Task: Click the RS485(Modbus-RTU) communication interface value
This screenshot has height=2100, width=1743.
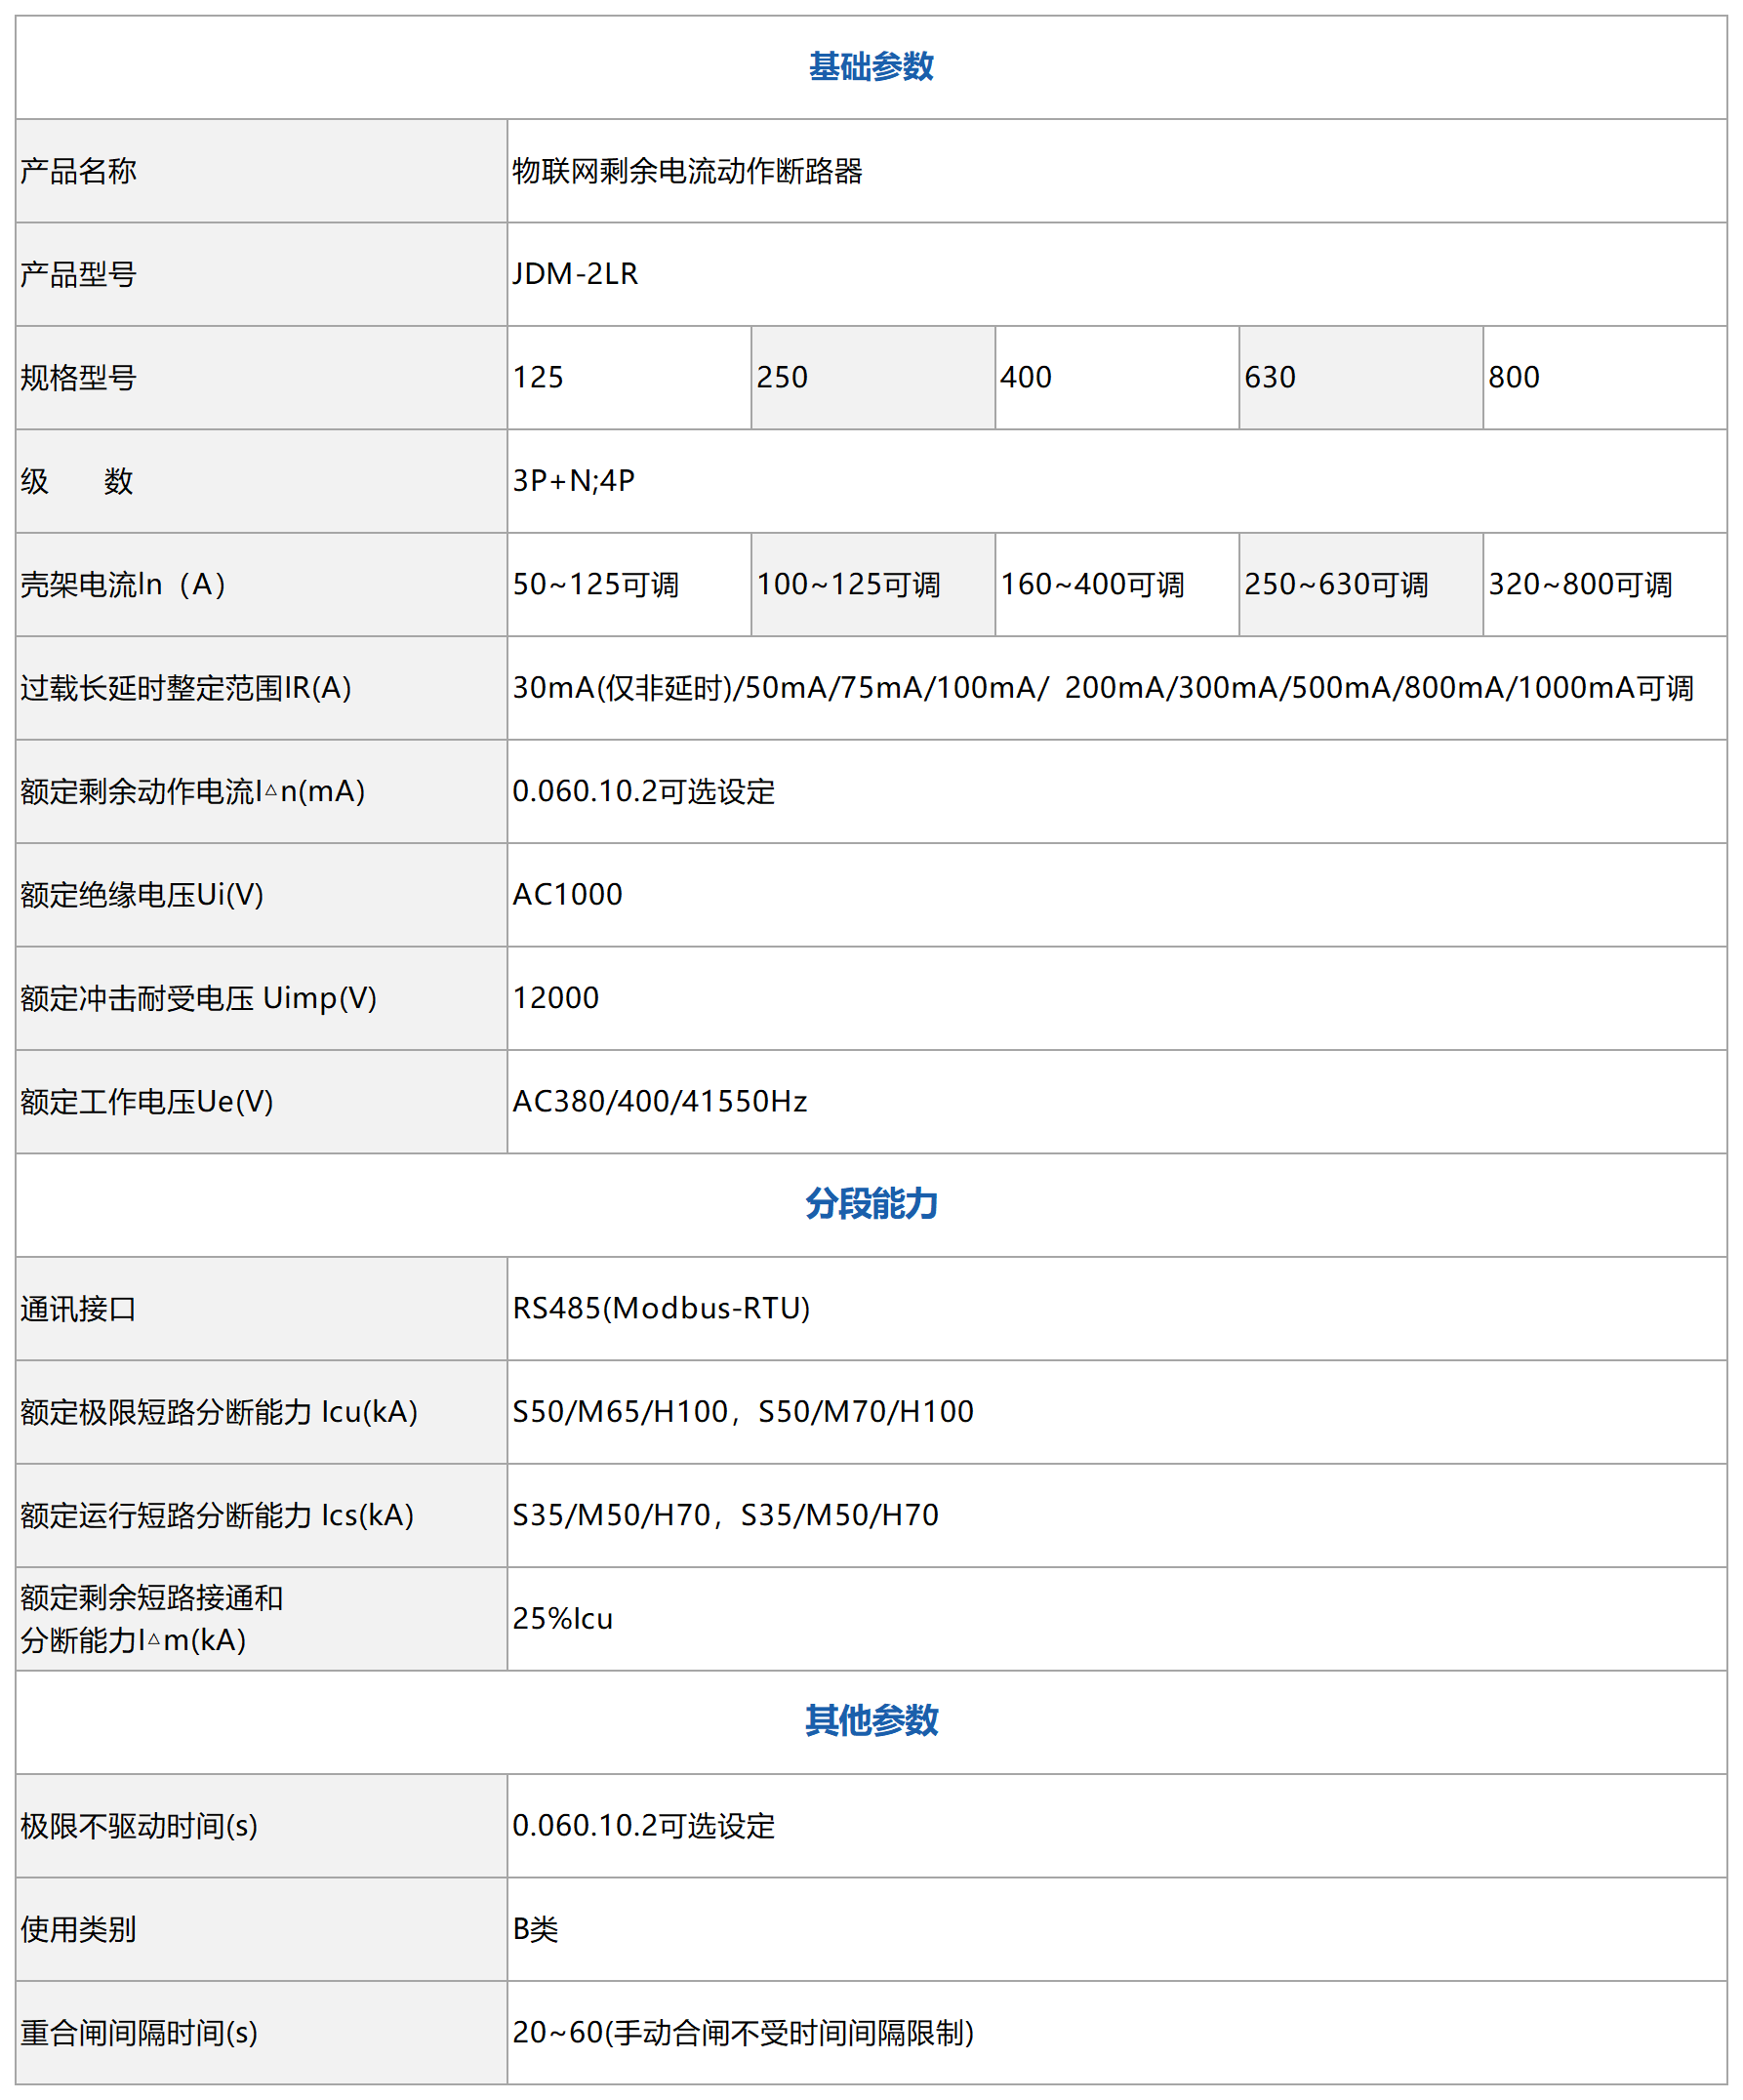Action: (x=661, y=1309)
